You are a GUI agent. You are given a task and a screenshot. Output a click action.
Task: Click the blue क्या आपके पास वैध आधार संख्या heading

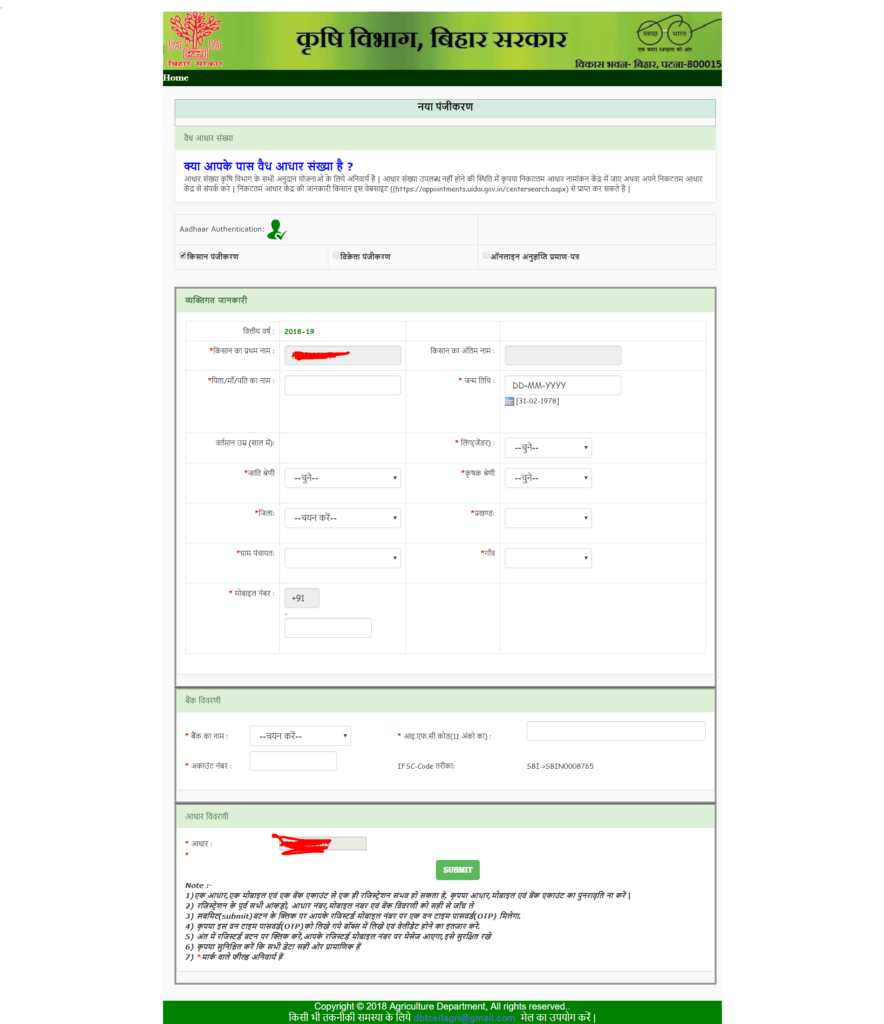click(x=268, y=166)
